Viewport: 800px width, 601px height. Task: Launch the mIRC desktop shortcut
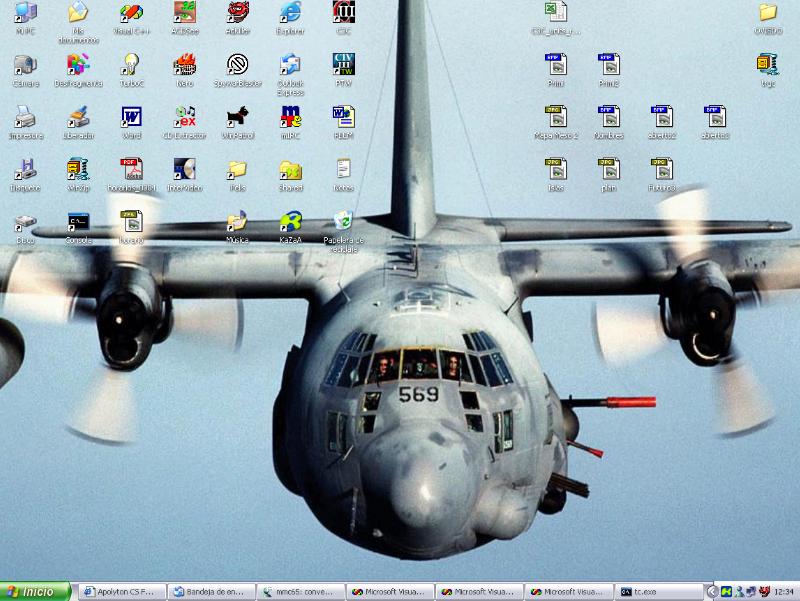(290, 117)
